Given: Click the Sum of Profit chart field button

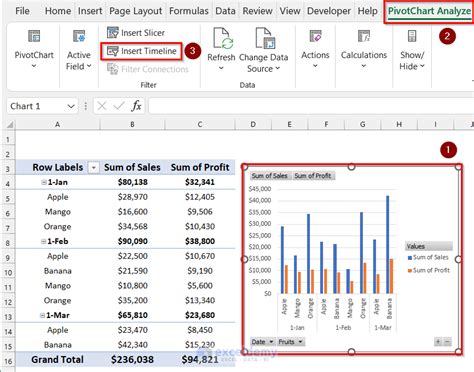Looking at the screenshot, I should 313,176.
